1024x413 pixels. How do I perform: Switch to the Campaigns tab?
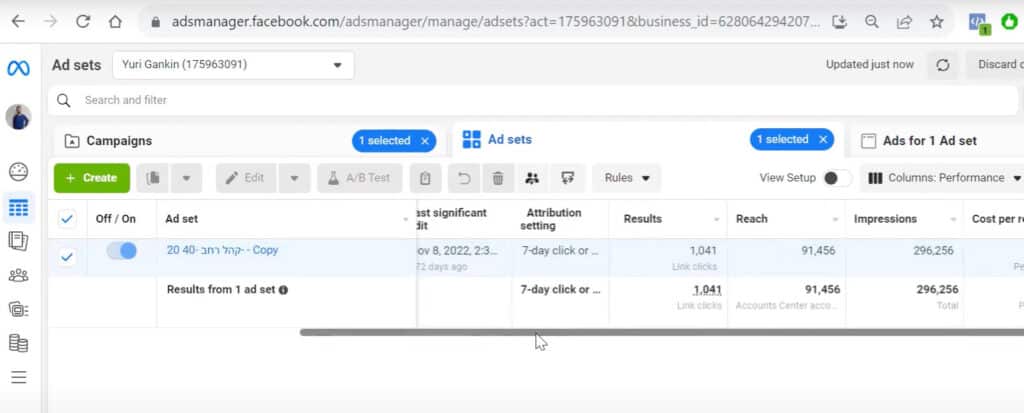[x=119, y=141]
